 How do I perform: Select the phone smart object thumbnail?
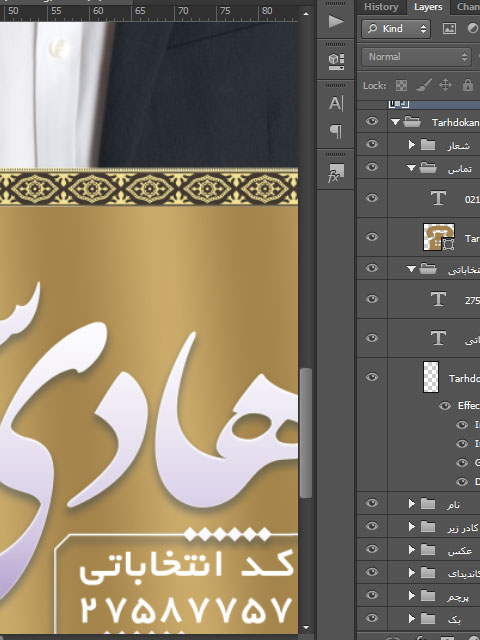(x=439, y=237)
